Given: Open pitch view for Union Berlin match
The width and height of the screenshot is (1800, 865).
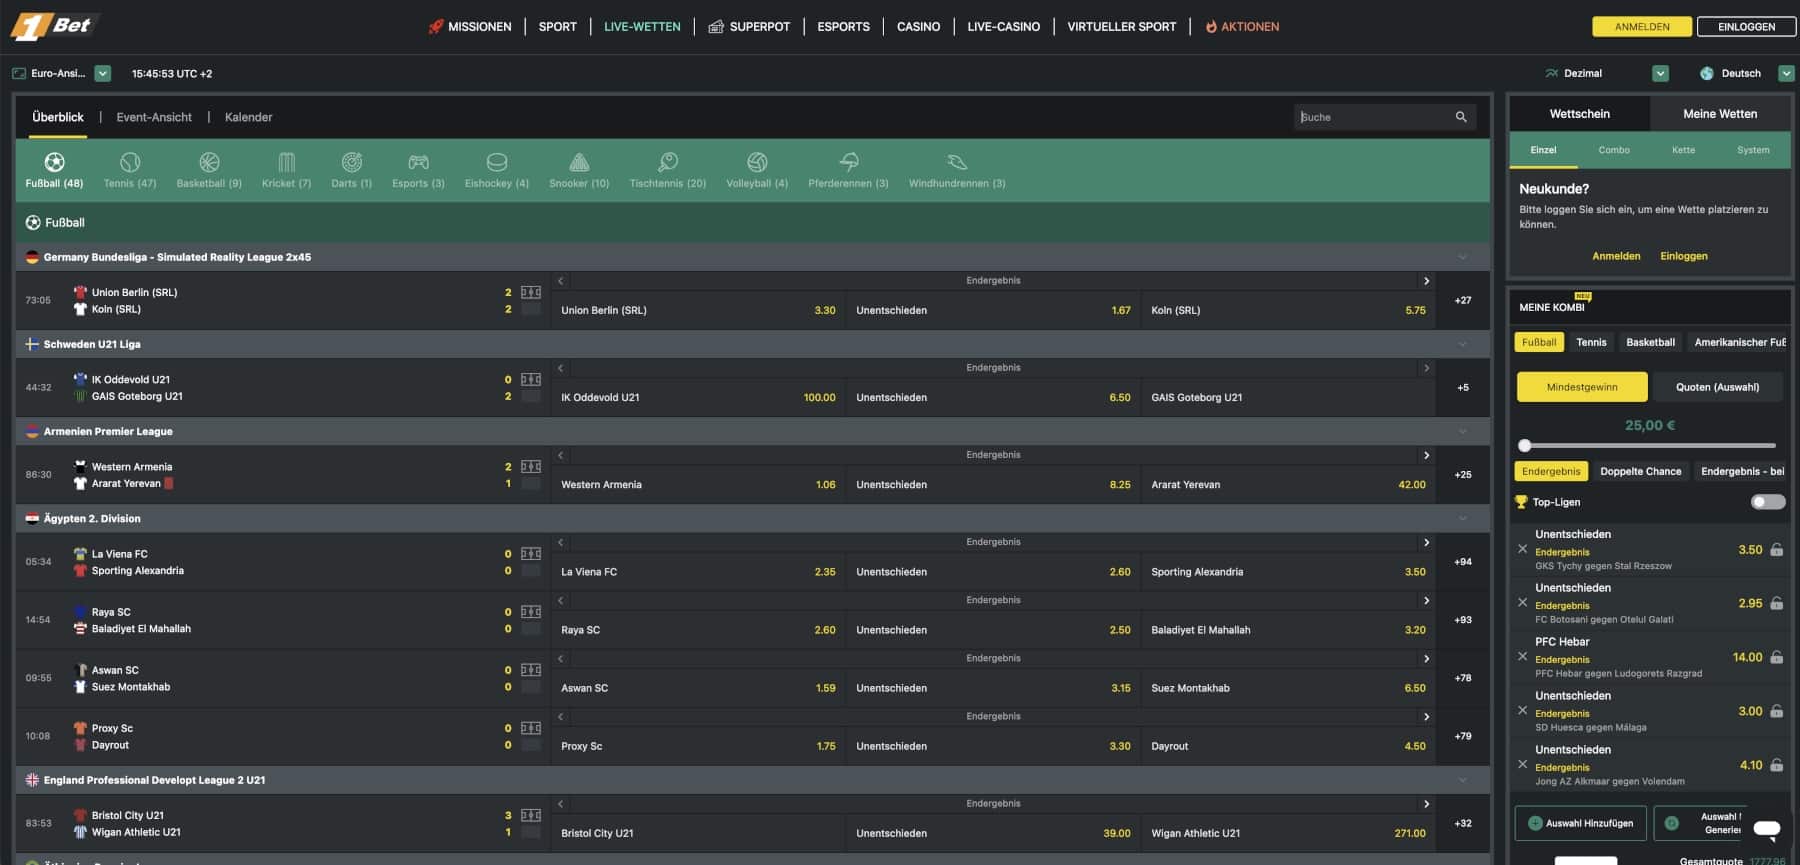Looking at the screenshot, I should (x=531, y=292).
